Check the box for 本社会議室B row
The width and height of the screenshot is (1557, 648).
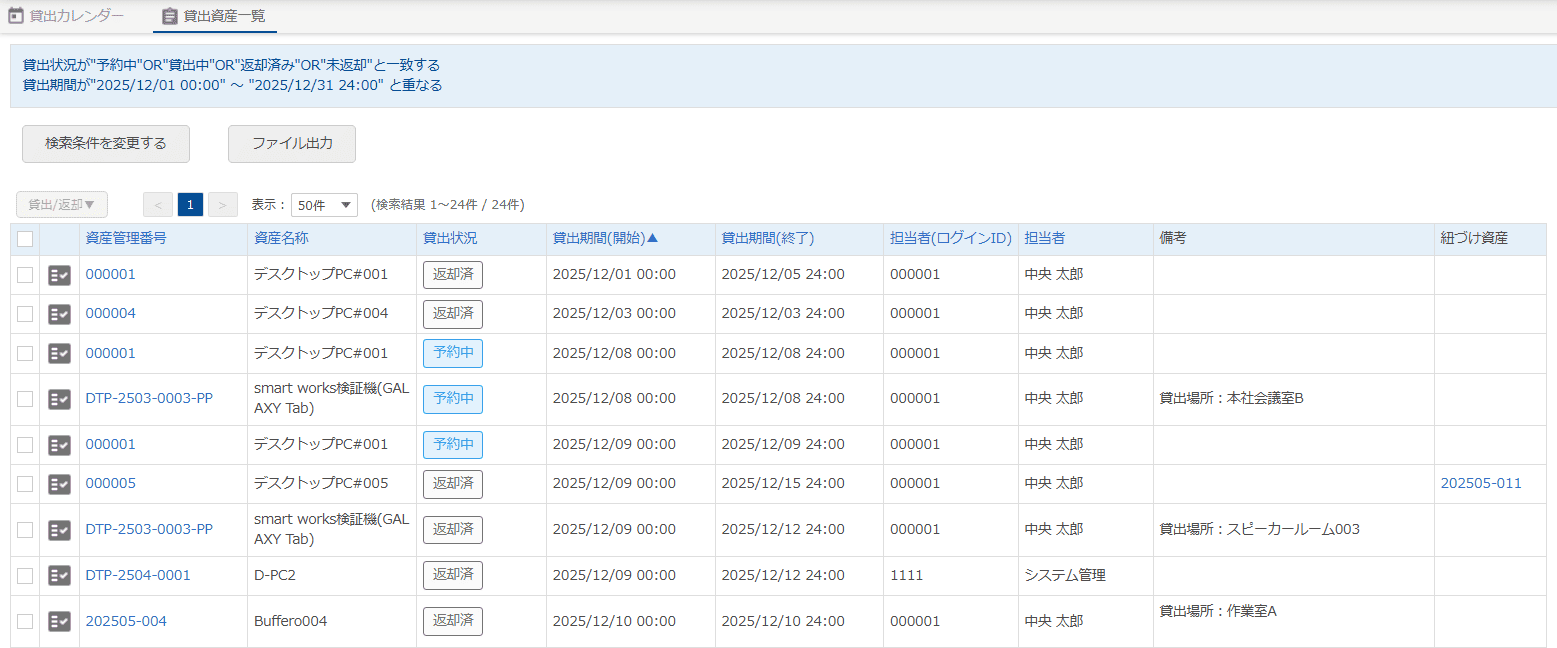pos(25,399)
